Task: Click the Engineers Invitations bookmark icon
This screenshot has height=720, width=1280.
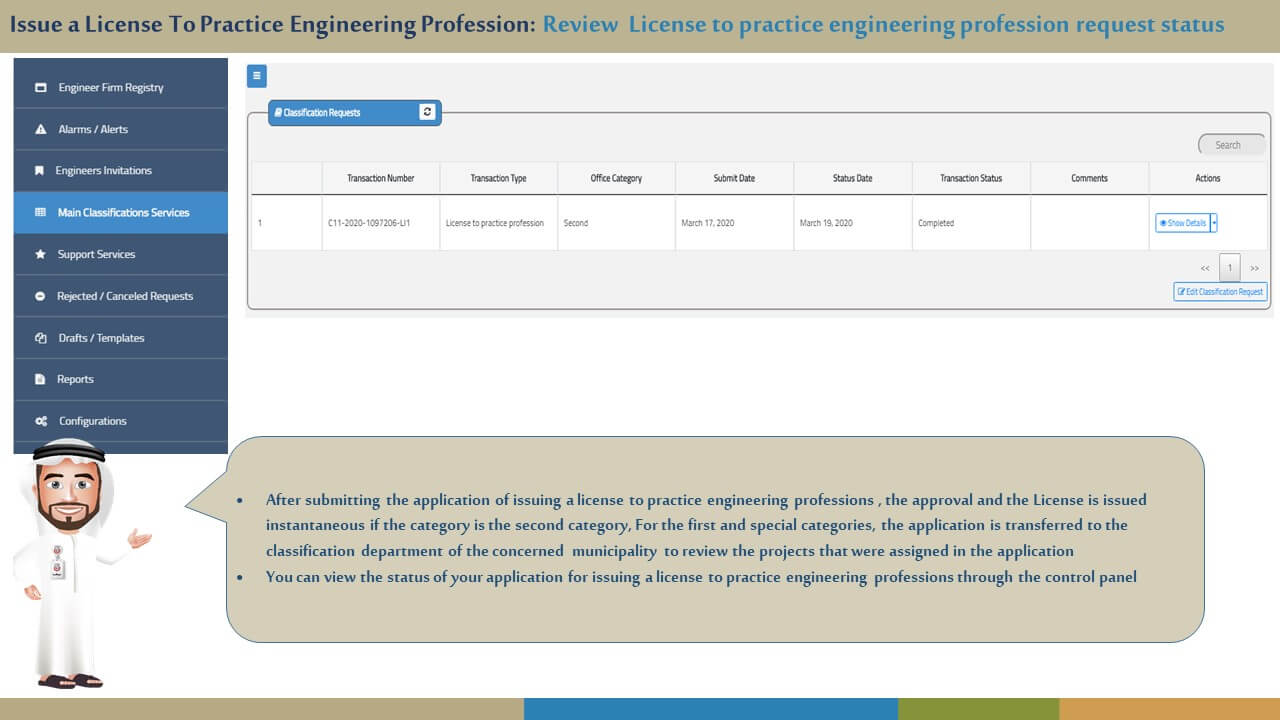Action: click(x=40, y=171)
